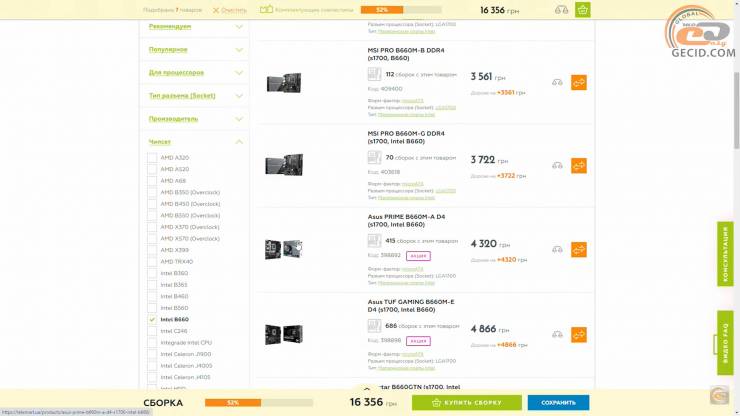Viewport: 740px width, 416px height.
Task: Open the green basket icon in top bar
Action: tap(582, 10)
